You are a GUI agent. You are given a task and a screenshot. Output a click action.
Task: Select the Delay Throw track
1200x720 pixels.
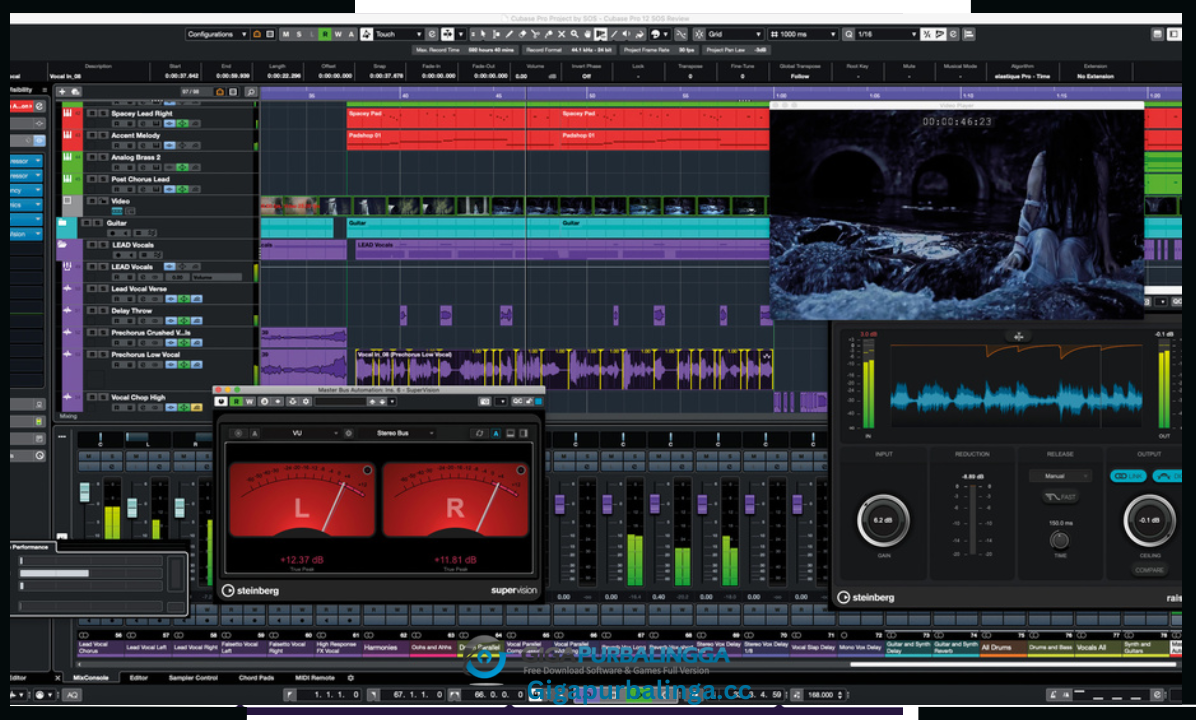(132, 311)
